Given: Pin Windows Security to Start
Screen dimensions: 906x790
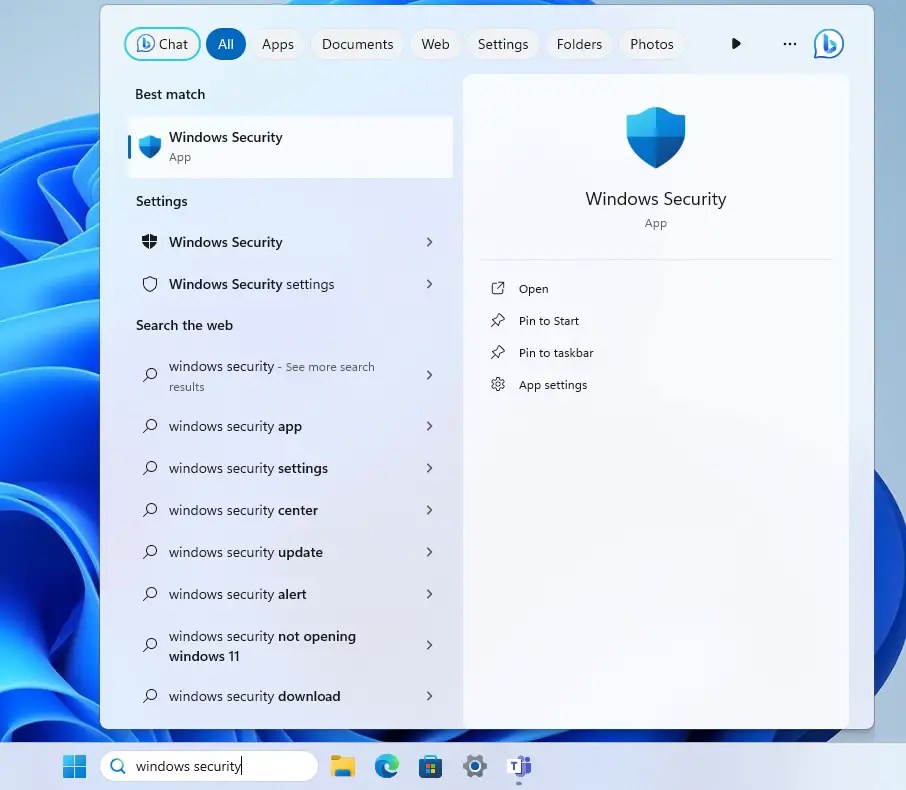Looking at the screenshot, I should [548, 321].
